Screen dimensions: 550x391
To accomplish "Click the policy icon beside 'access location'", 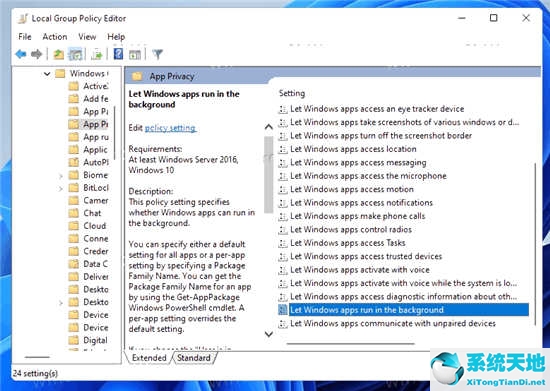I will pos(283,149).
